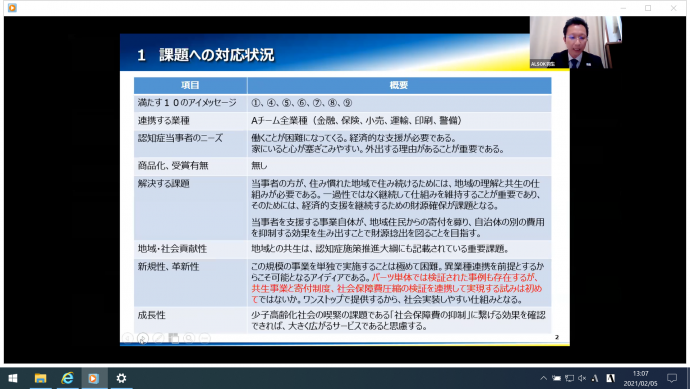Open the network status icon
Viewport: 690px width, 389px height.
(569, 378)
